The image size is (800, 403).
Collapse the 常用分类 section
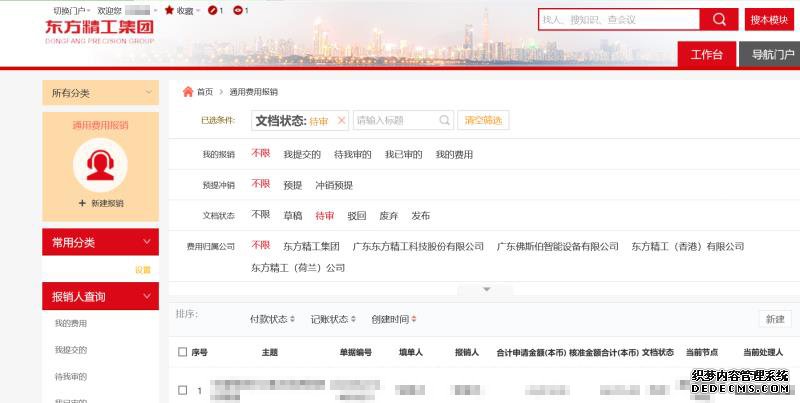pyautogui.click(x=147, y=242)
